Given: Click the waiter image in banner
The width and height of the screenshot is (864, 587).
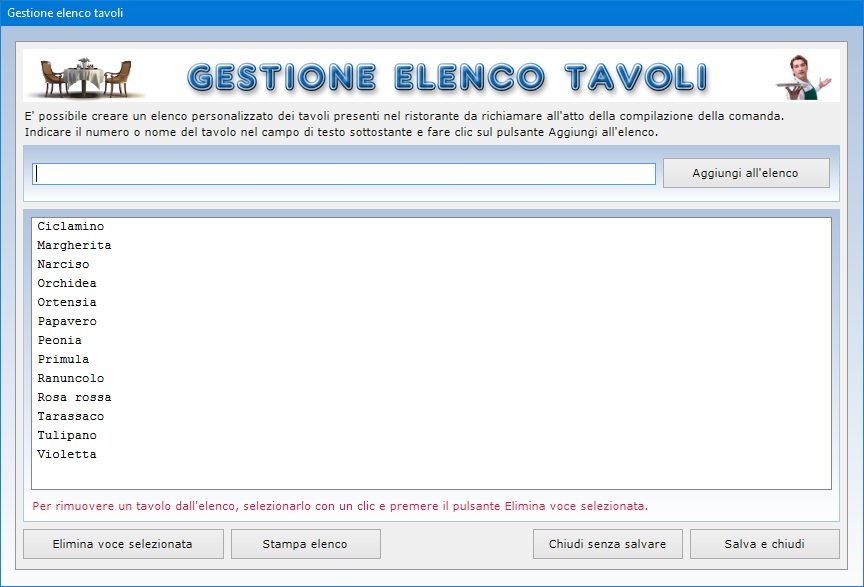Looking at the screenshot, I should coord(803,78).
